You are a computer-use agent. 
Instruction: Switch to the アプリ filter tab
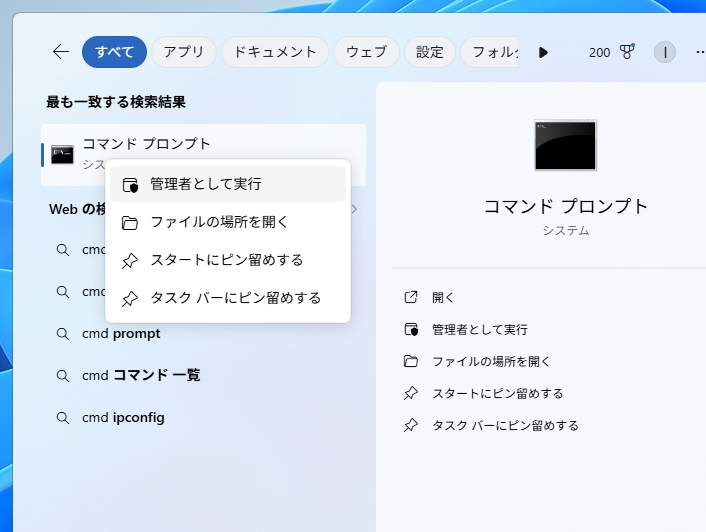point(183,52)
